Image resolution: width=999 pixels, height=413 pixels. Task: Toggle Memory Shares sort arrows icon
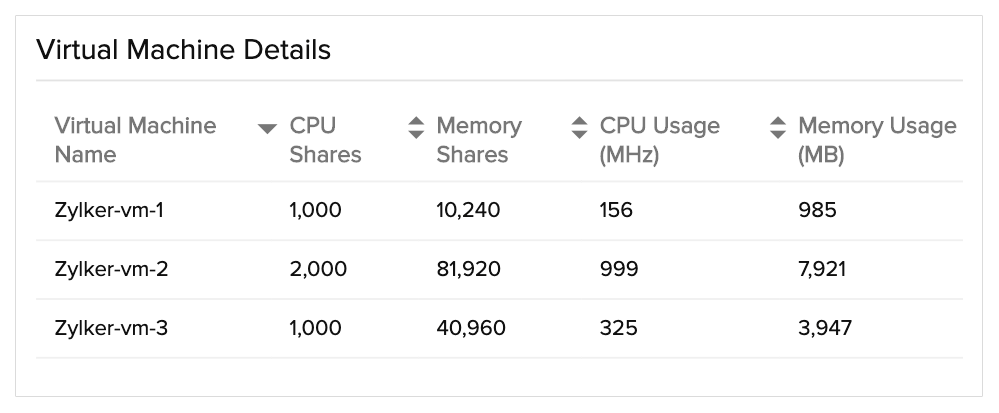tap(579, 127)
